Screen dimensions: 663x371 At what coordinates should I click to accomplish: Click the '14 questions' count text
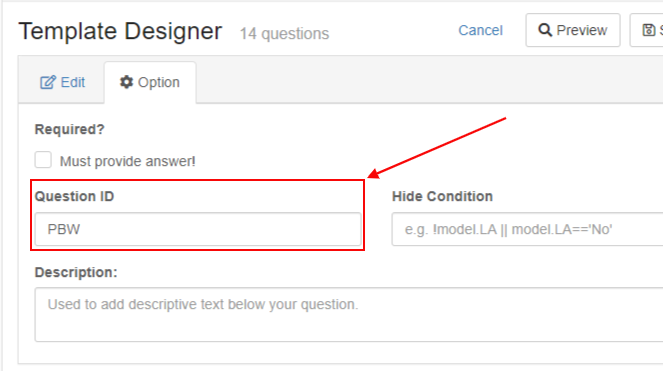284,33
